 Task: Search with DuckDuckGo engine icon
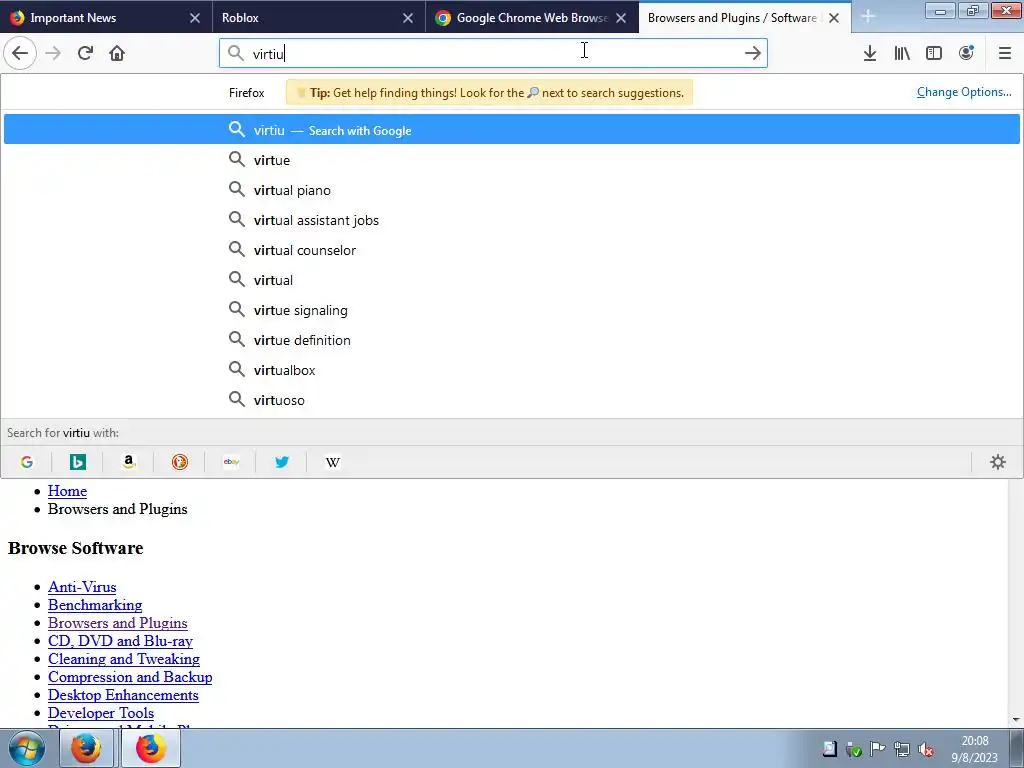click(180, 462)
